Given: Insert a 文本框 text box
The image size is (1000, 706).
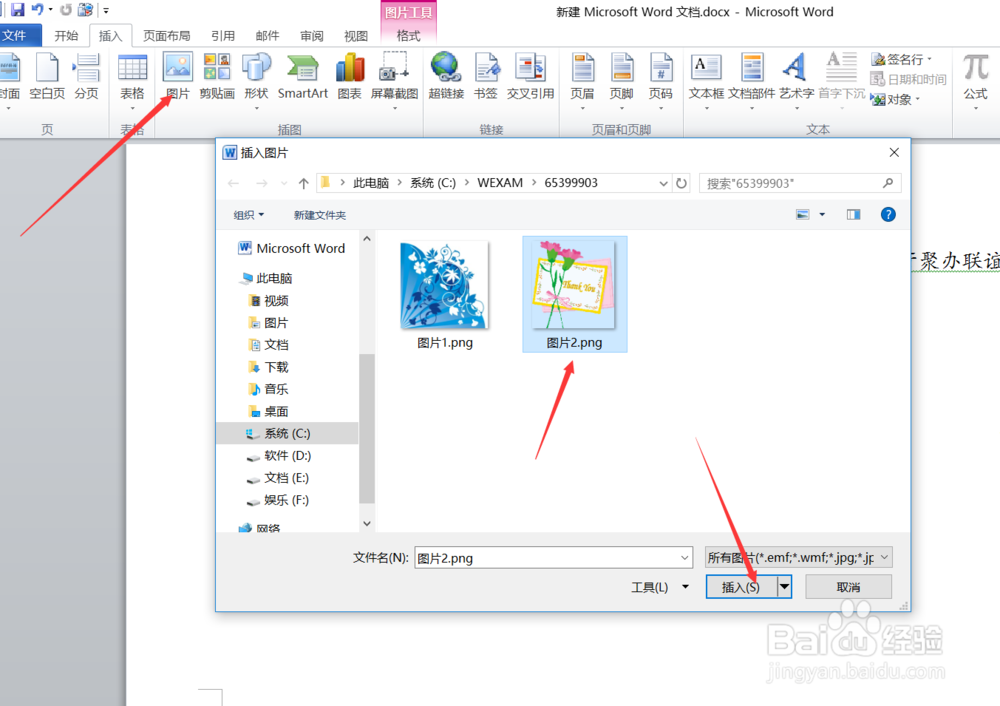Looking at the screenshot, I should pos(706,72).
